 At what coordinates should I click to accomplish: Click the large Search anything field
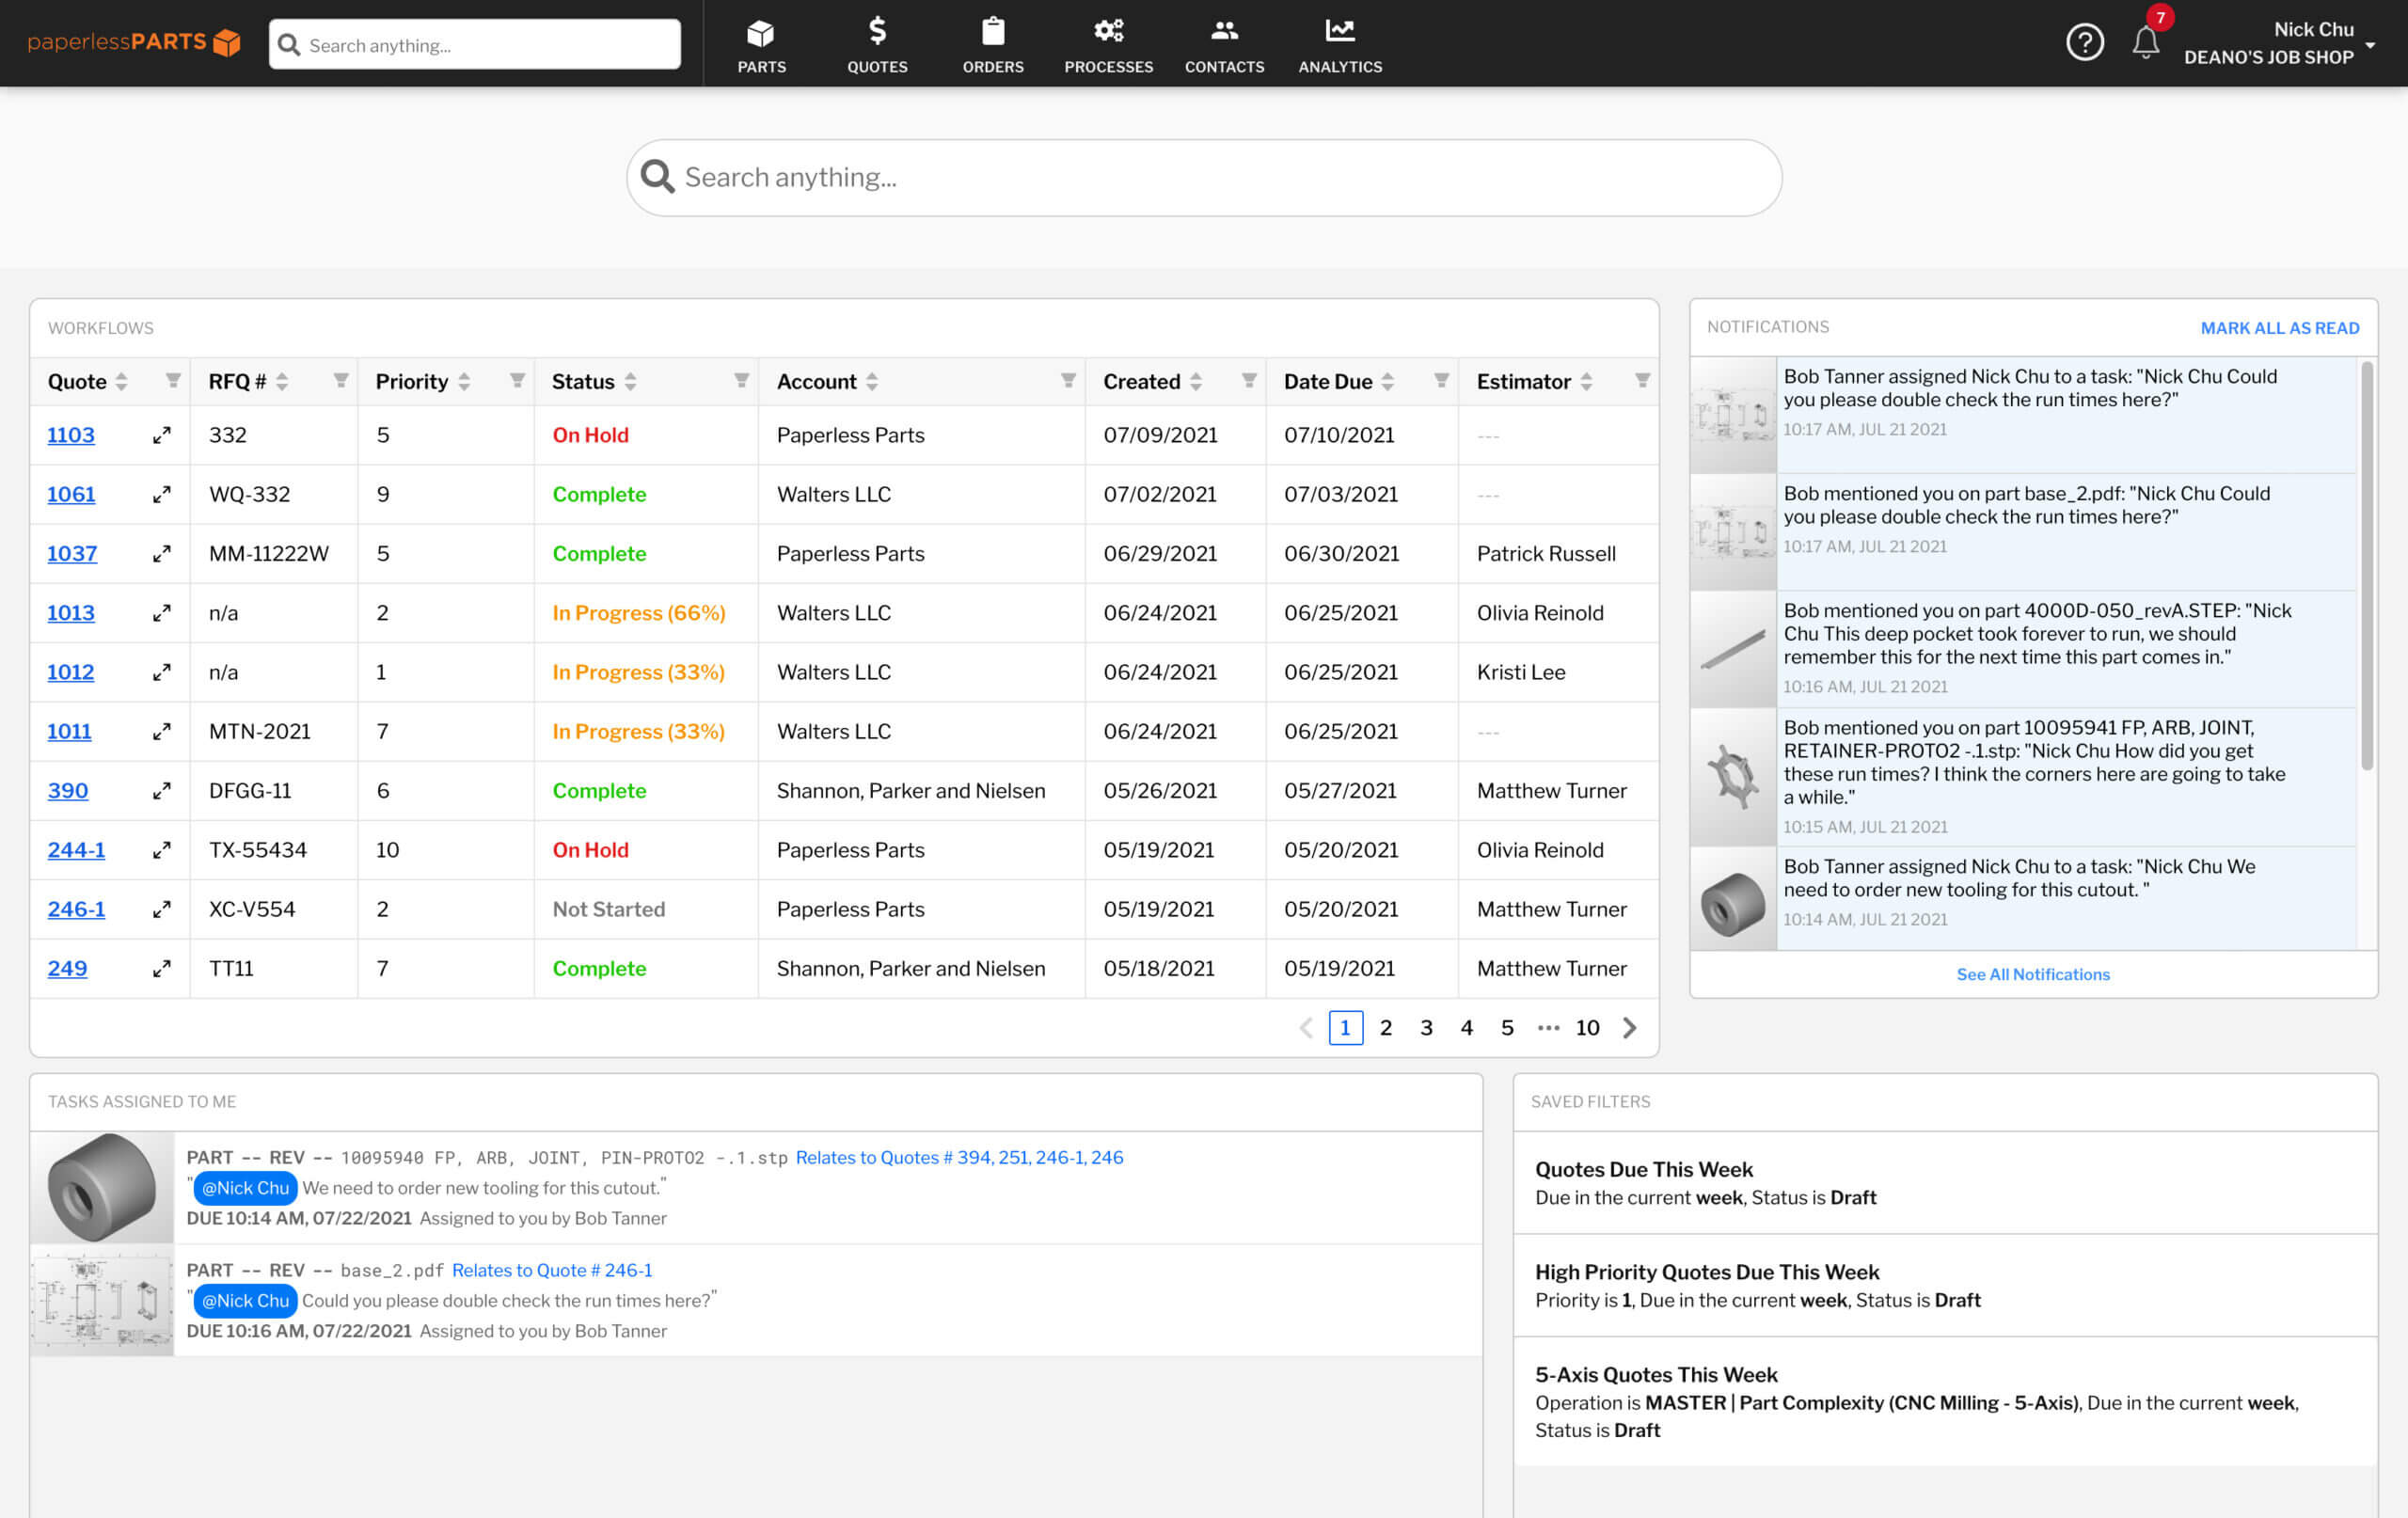coord(1204,177)
